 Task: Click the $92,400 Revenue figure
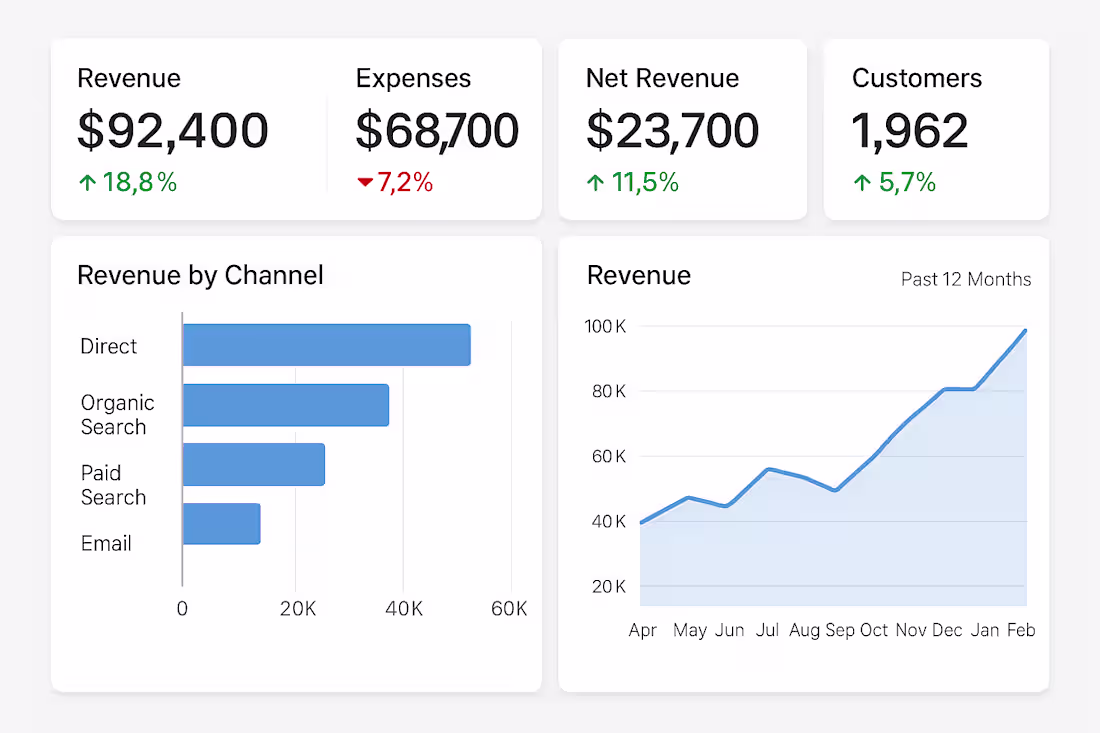(x=172, y=130)
